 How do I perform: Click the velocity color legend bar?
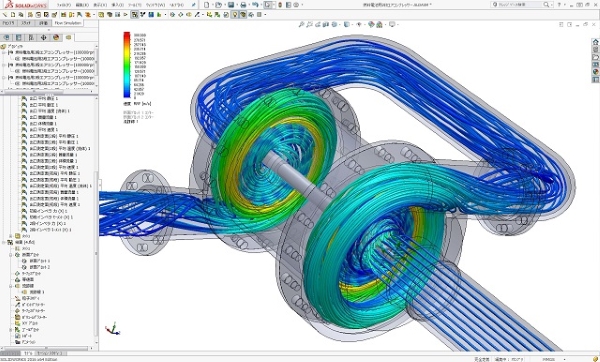(127, 65)
